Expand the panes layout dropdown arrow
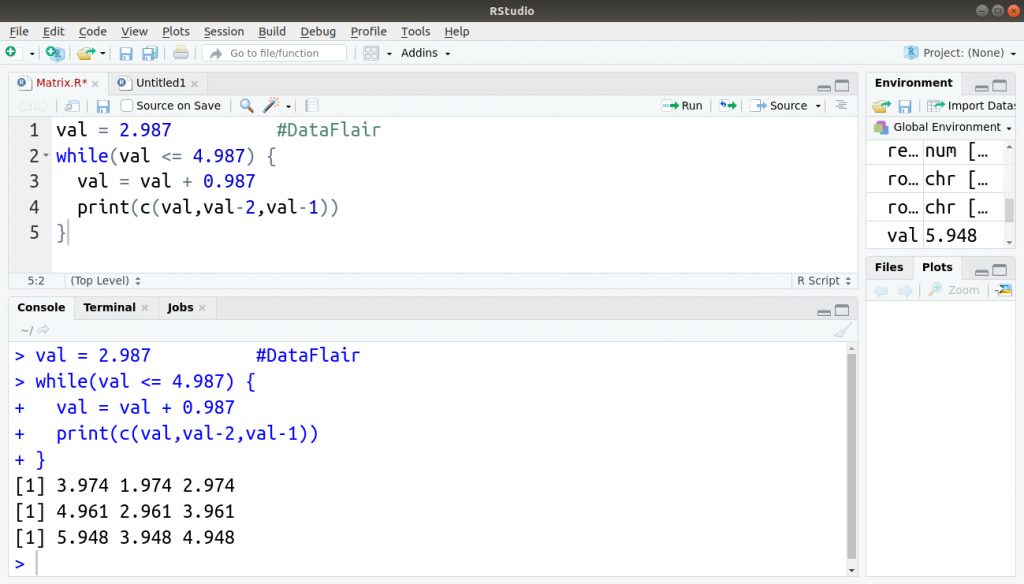1024x584 pixels. [389, 54]
